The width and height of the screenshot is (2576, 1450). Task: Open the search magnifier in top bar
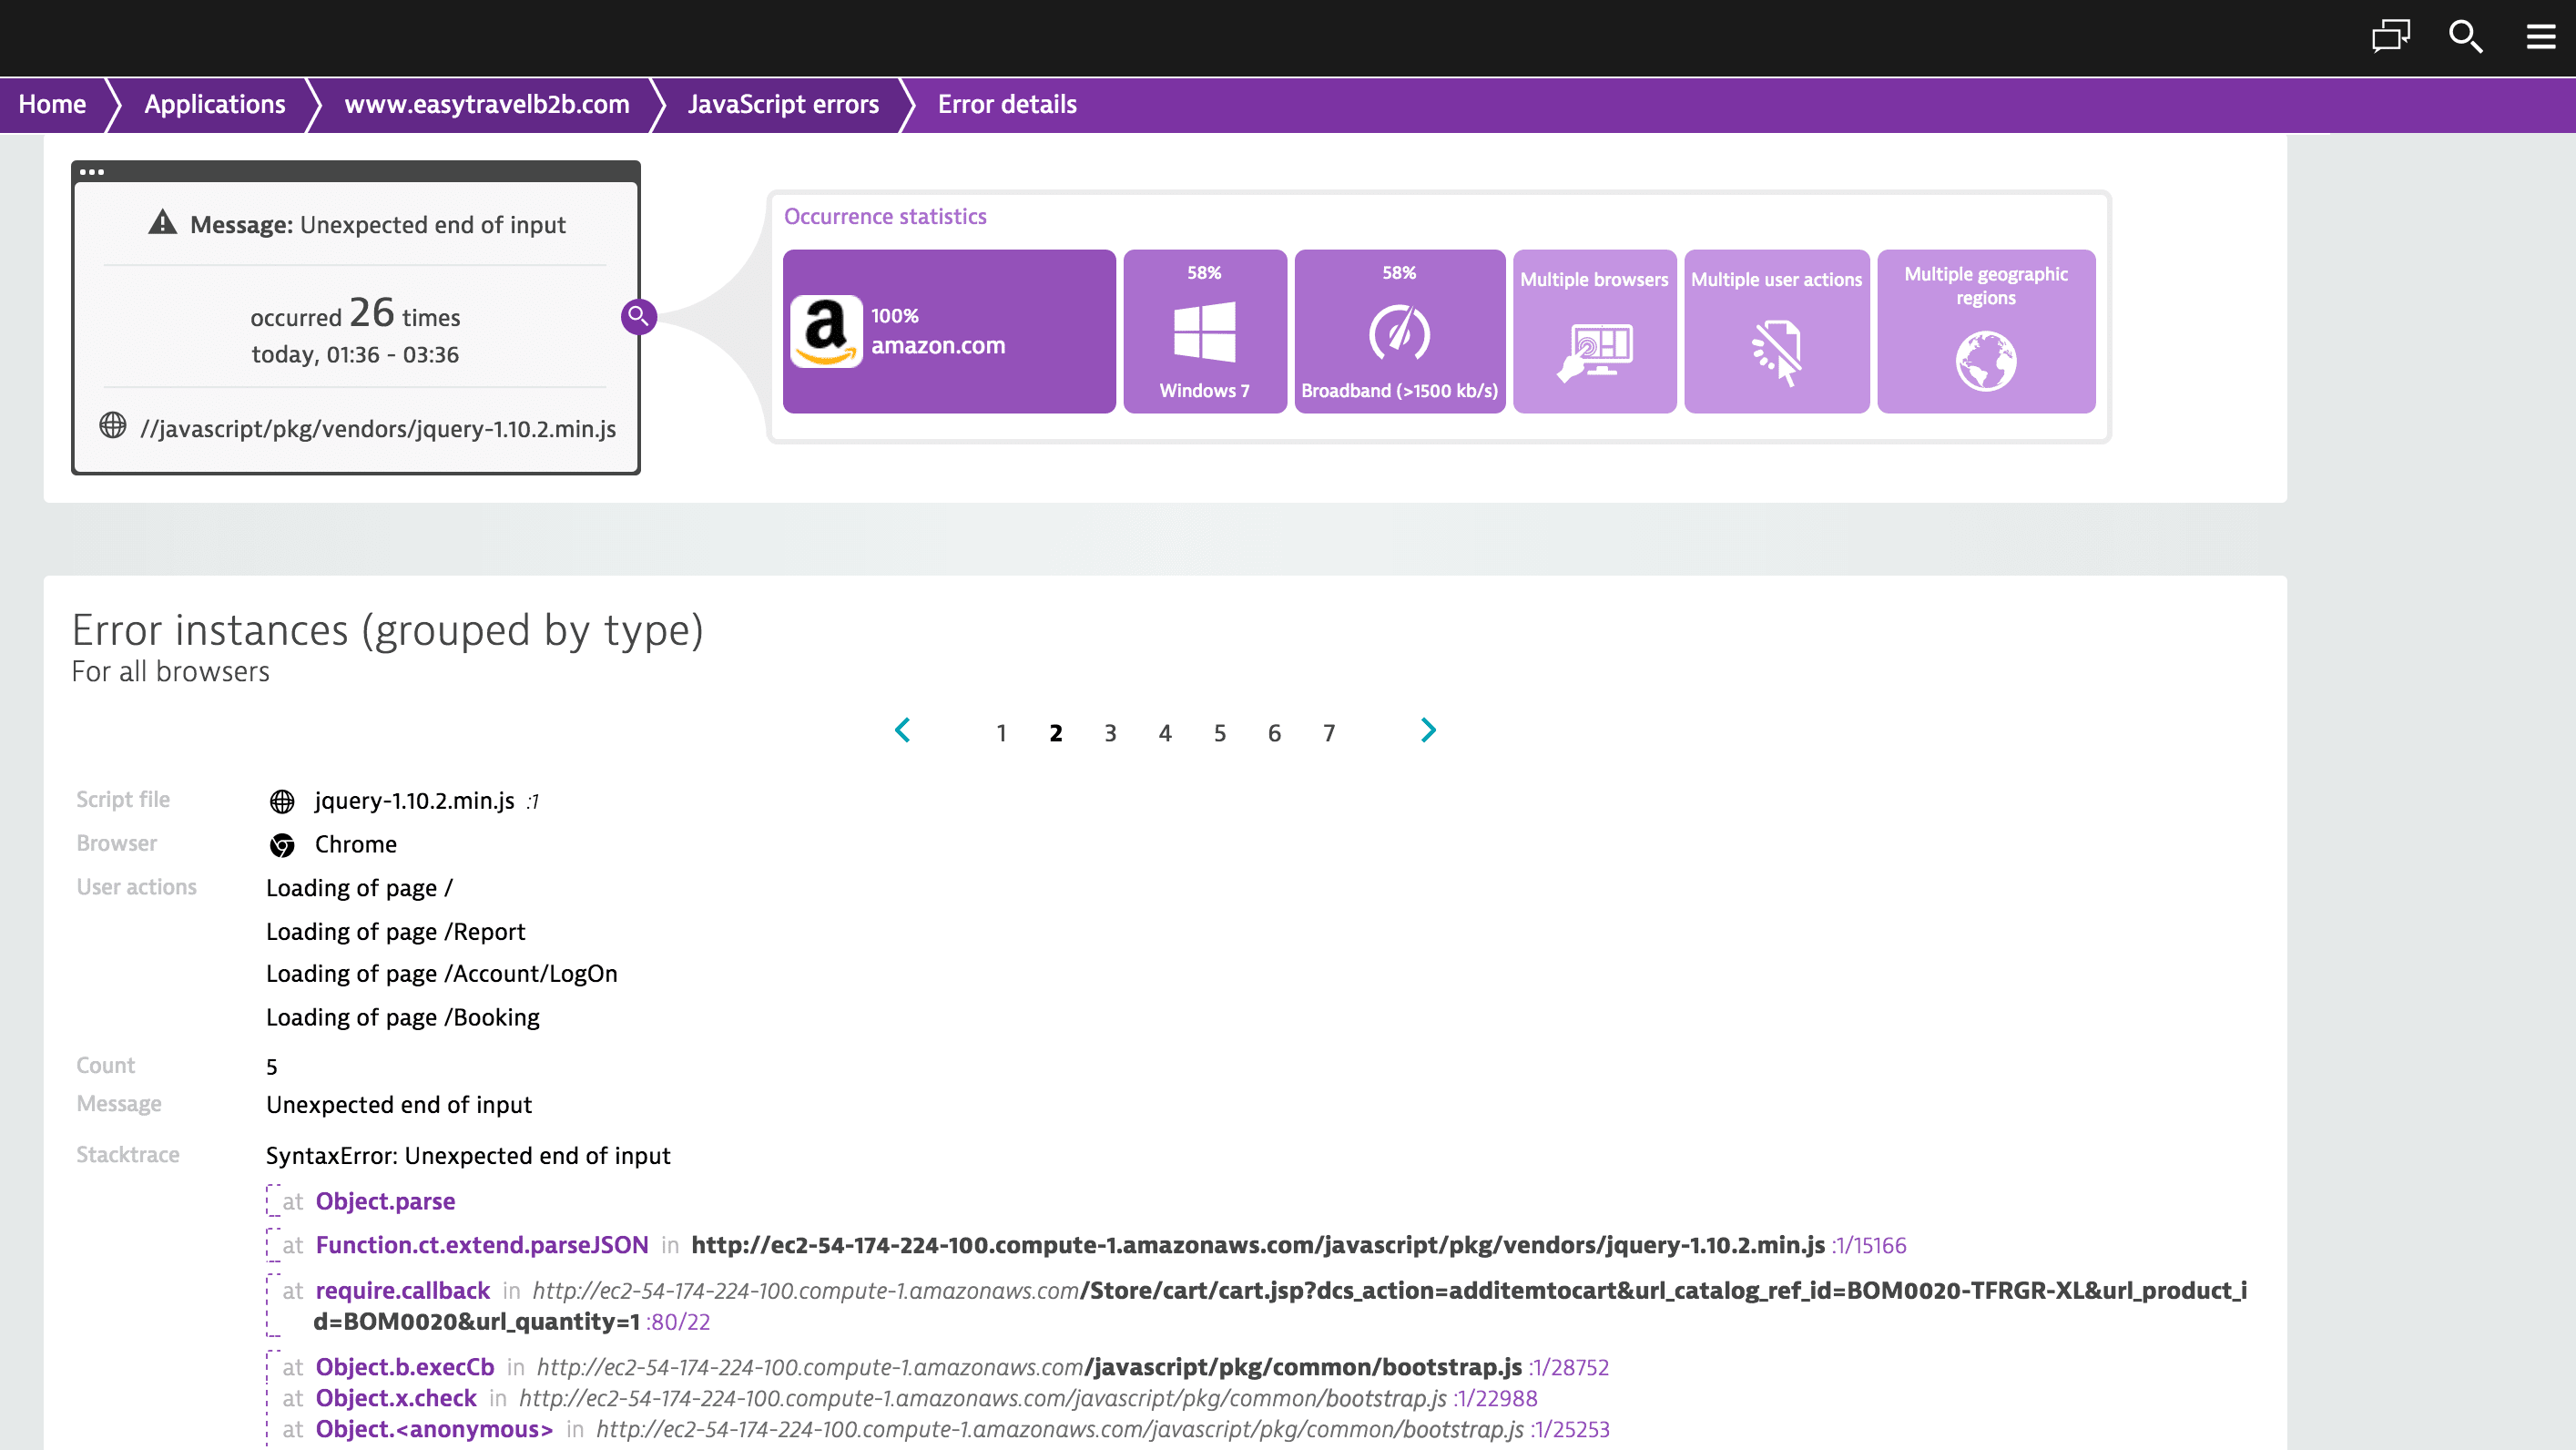(x=2465, y=37)
